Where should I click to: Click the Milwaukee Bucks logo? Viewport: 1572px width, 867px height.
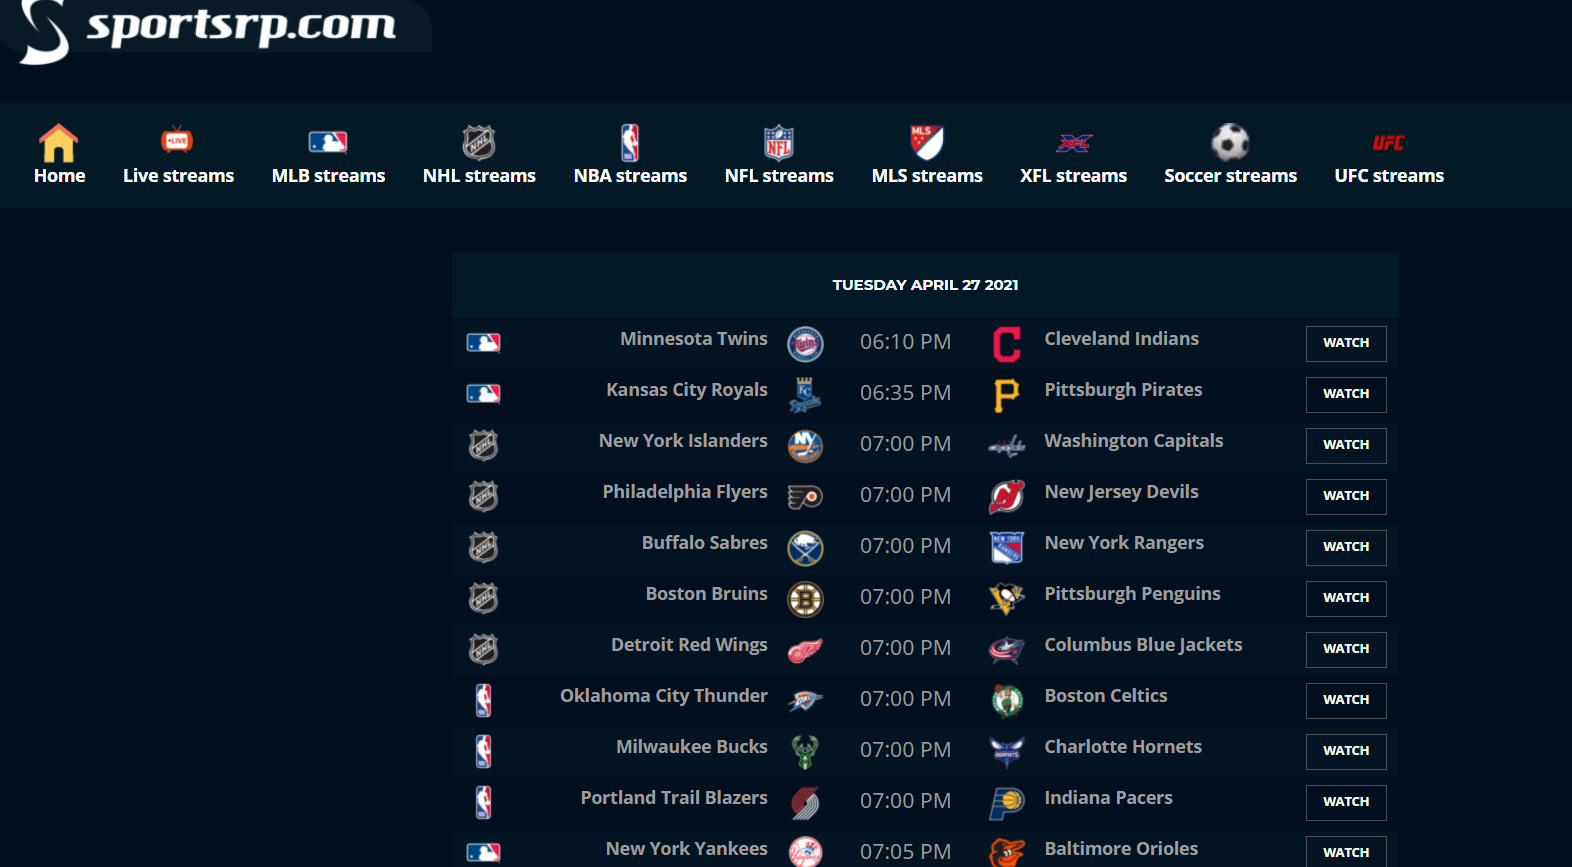[x=805, y=752]
